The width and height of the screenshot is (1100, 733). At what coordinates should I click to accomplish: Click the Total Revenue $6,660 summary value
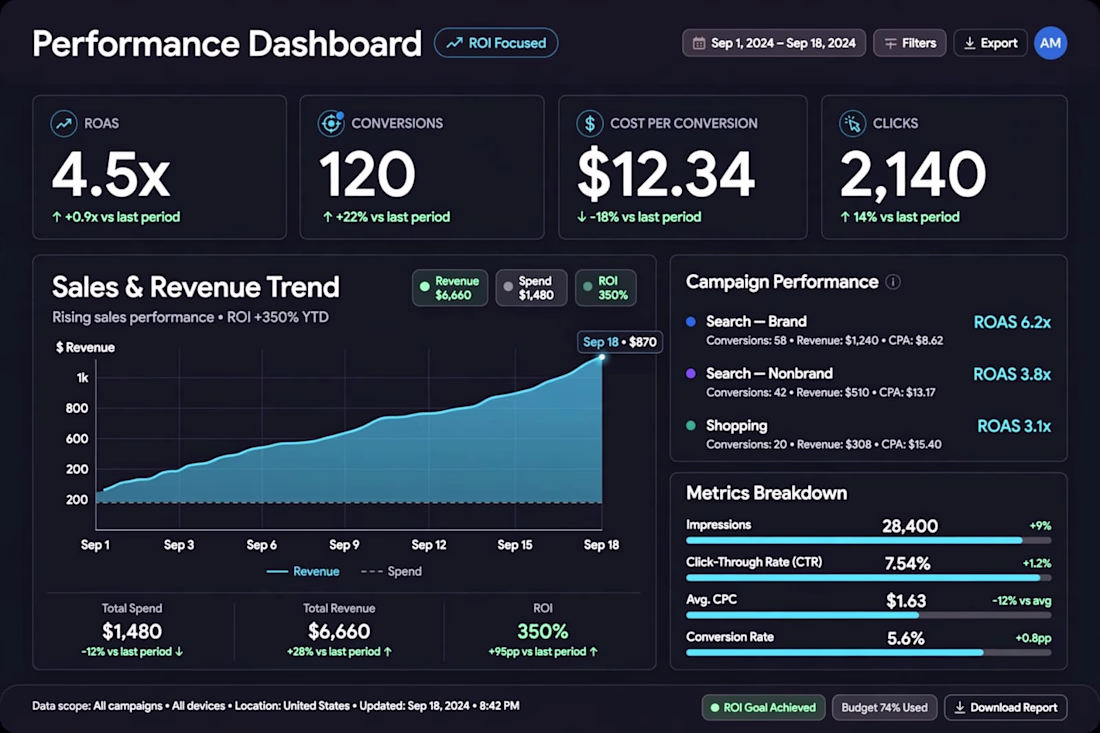click(x=339, y=631)
